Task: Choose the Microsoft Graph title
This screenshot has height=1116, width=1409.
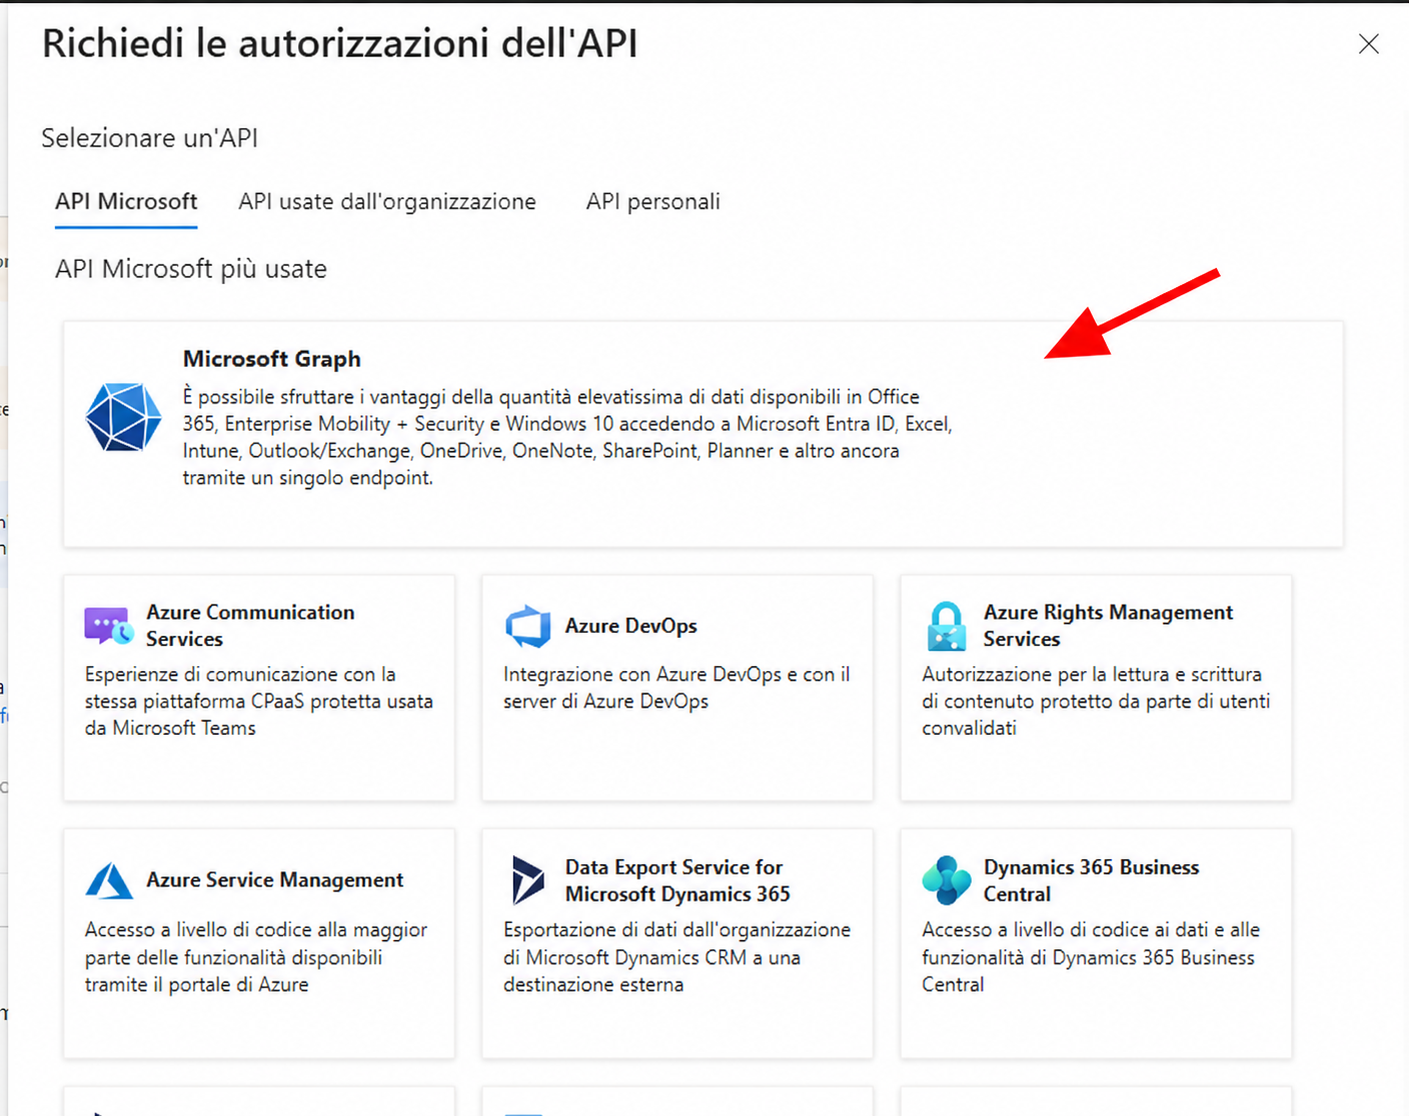Action: point(272,359)
